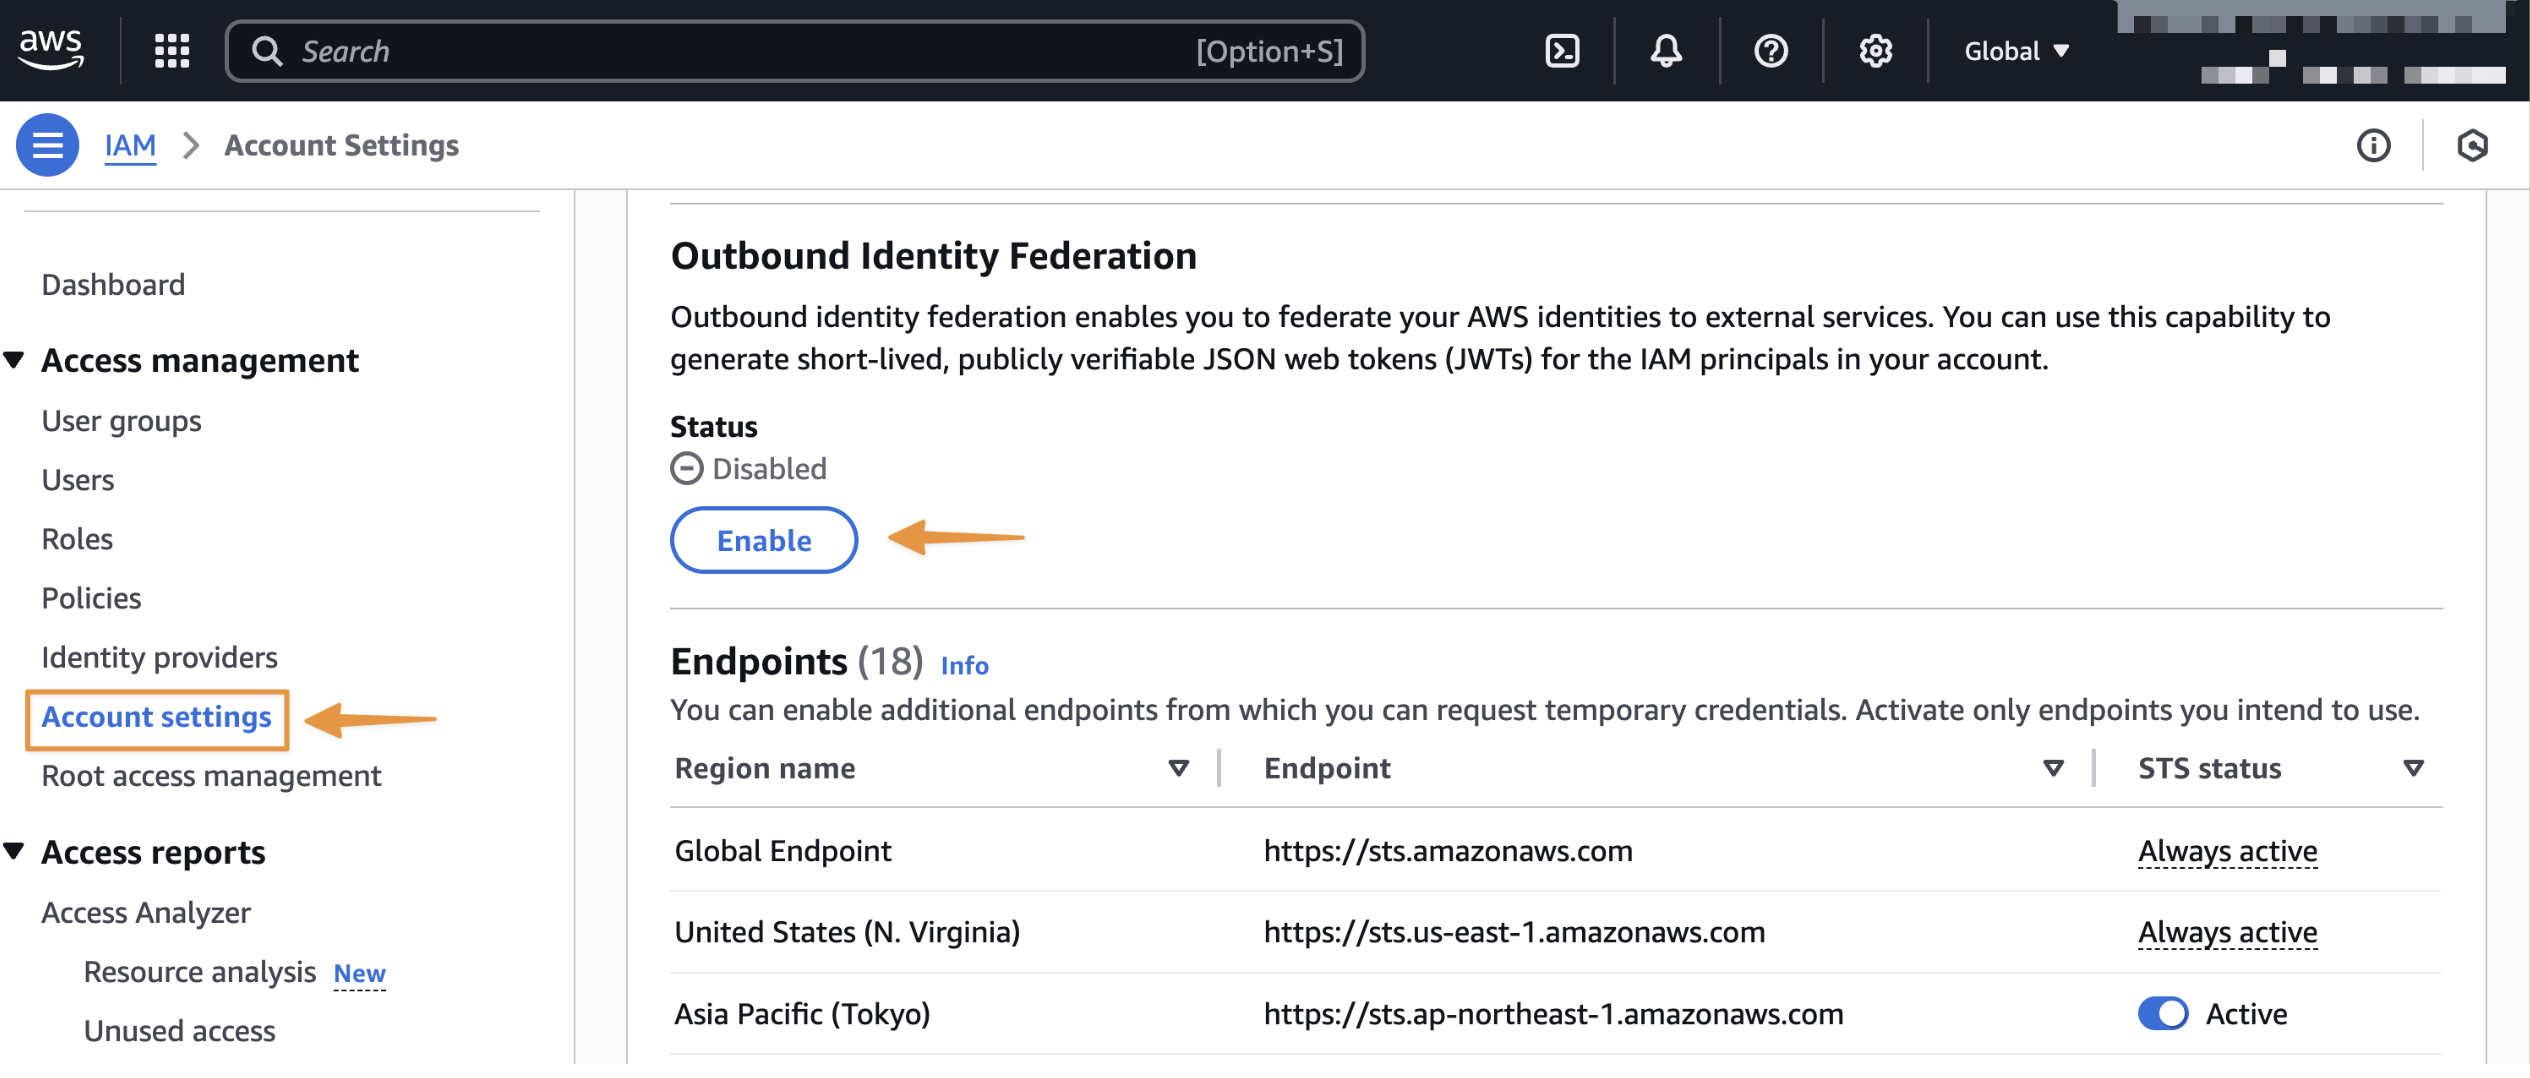Open the Global region dropdown

pos(2016,51)
